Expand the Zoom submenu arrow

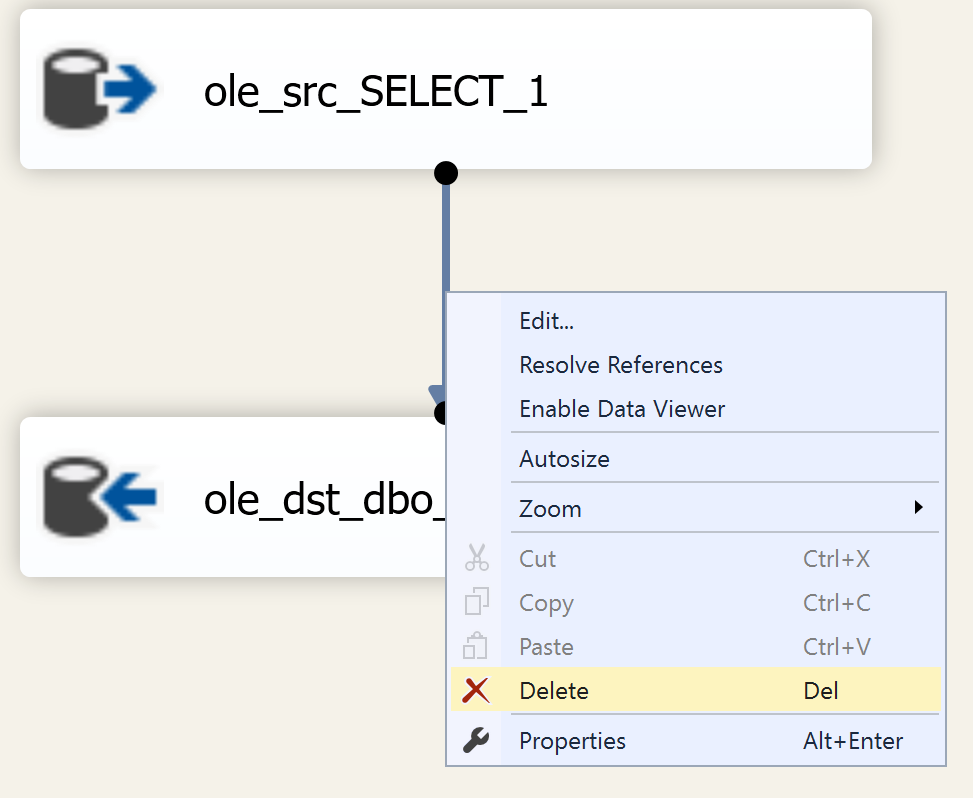(x=918, y=508)
